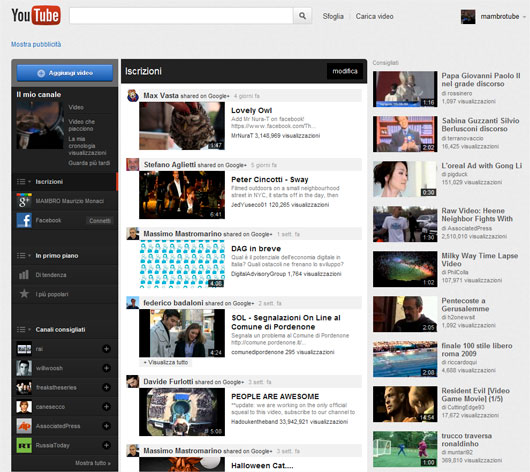Click Stefano Aglietti's profile avatar
The image size is (530, 472).
tap(133, 165)
